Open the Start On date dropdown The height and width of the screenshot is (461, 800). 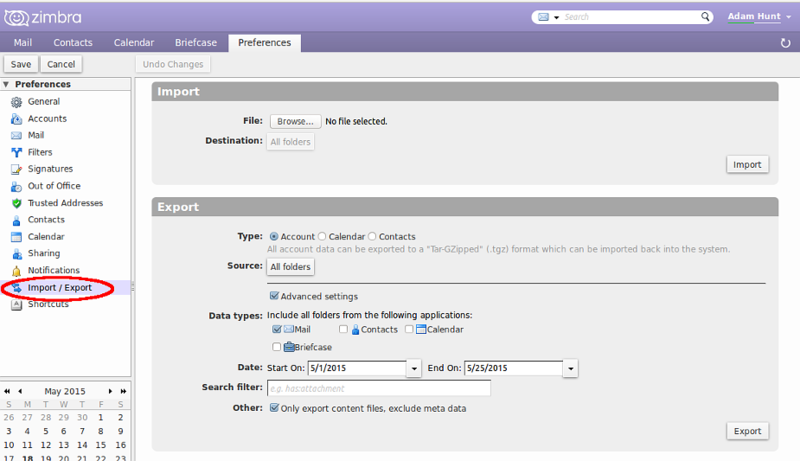pos(414,368)
